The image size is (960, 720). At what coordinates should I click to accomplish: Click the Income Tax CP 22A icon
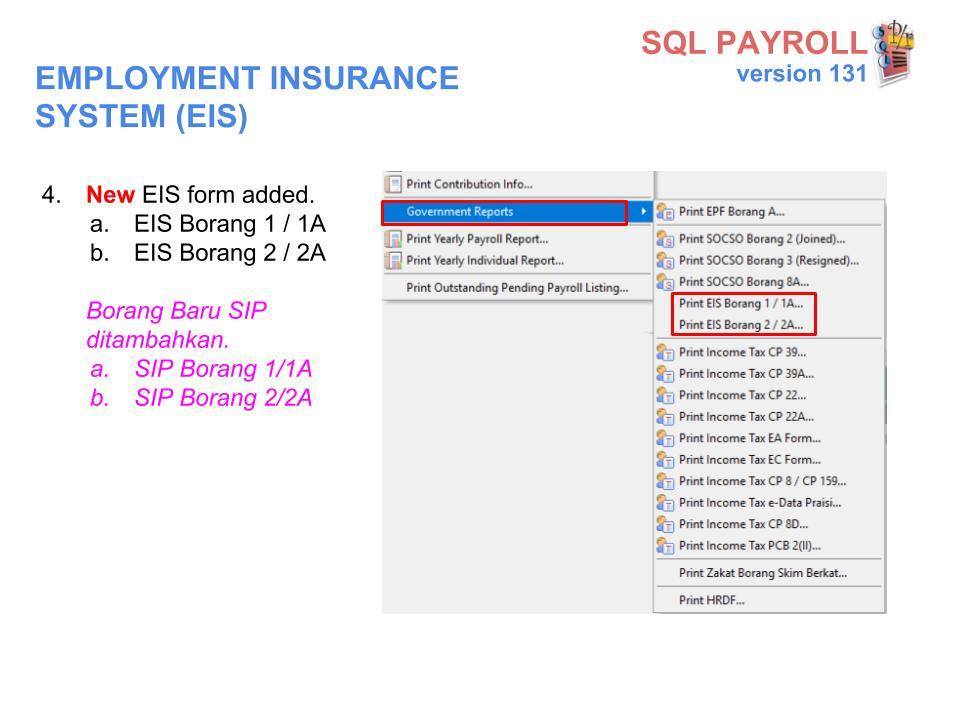click(x=666, y=416)
